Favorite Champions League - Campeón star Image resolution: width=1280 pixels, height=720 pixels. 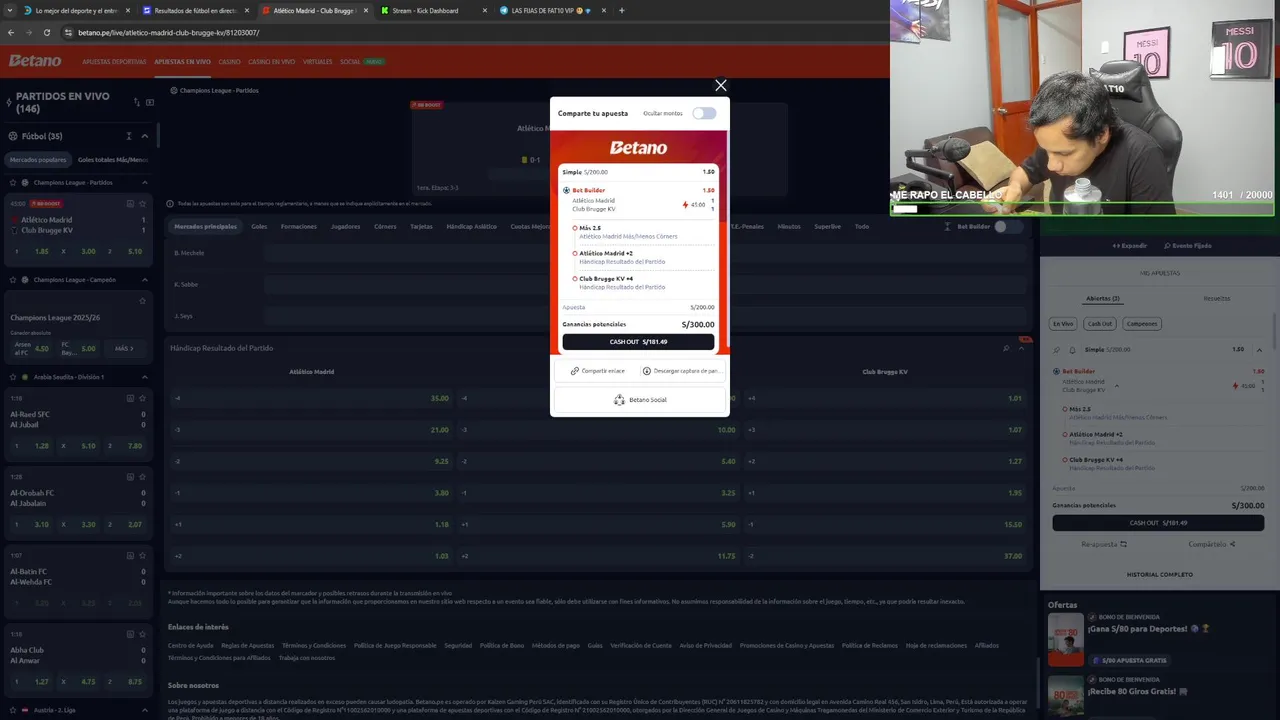(13, 280)
